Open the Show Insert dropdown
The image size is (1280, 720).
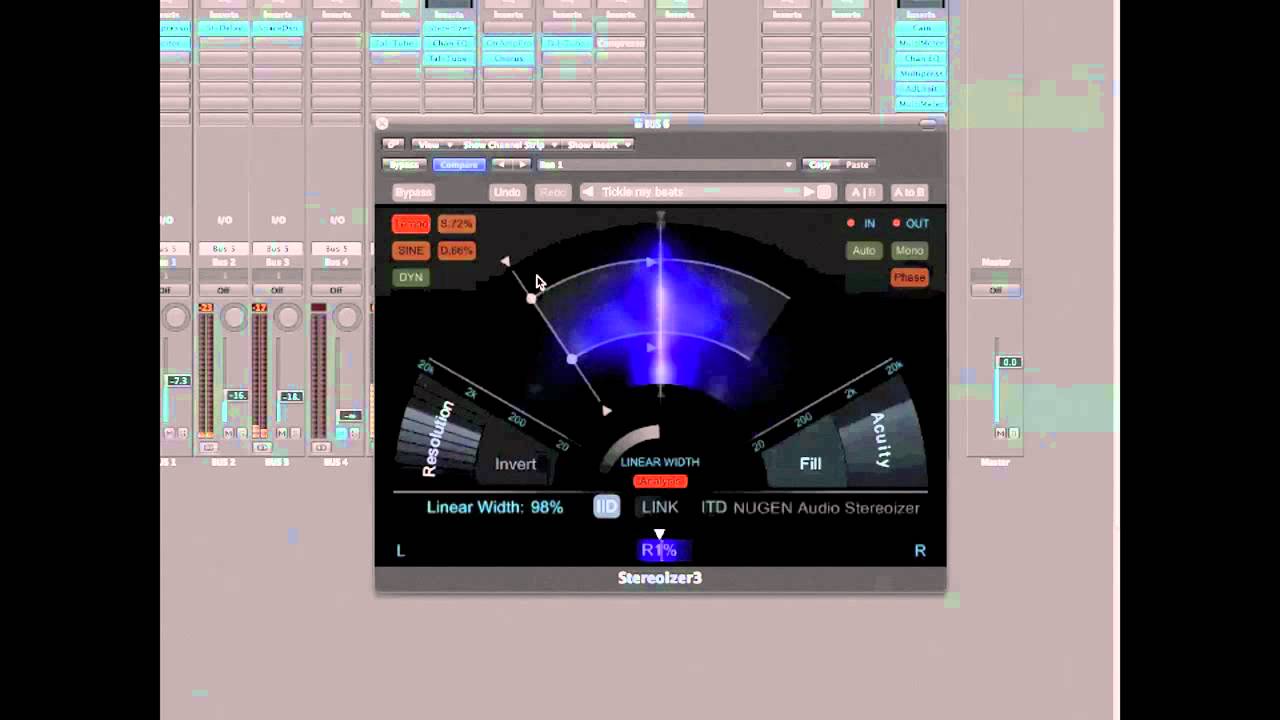pyautogui.click(x=597, y=144)
